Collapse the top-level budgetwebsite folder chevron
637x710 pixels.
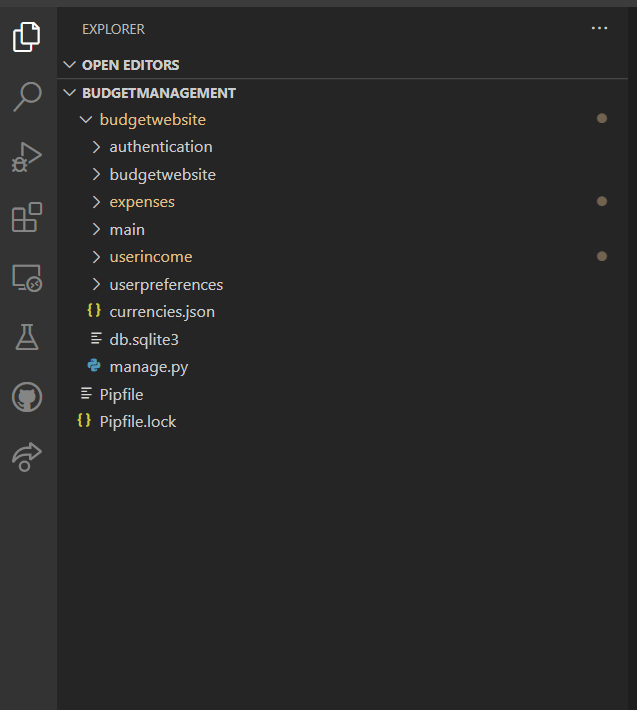86,120
